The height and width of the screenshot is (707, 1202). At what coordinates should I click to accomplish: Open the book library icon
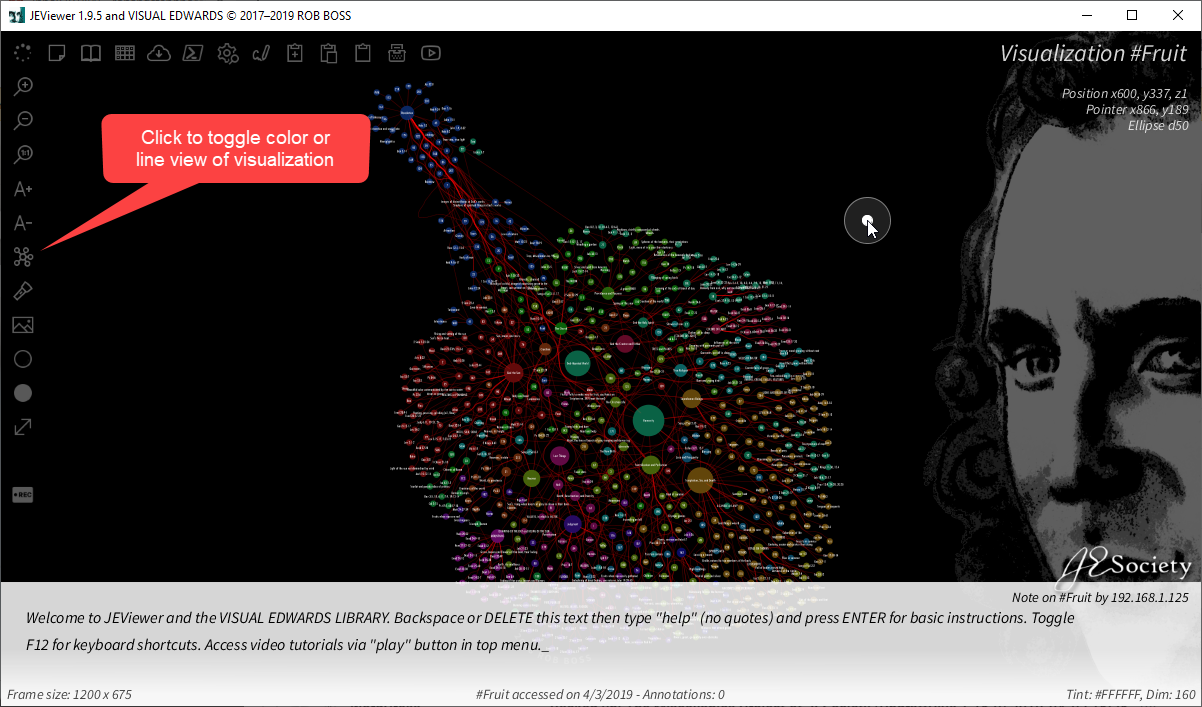click(91, 53)
